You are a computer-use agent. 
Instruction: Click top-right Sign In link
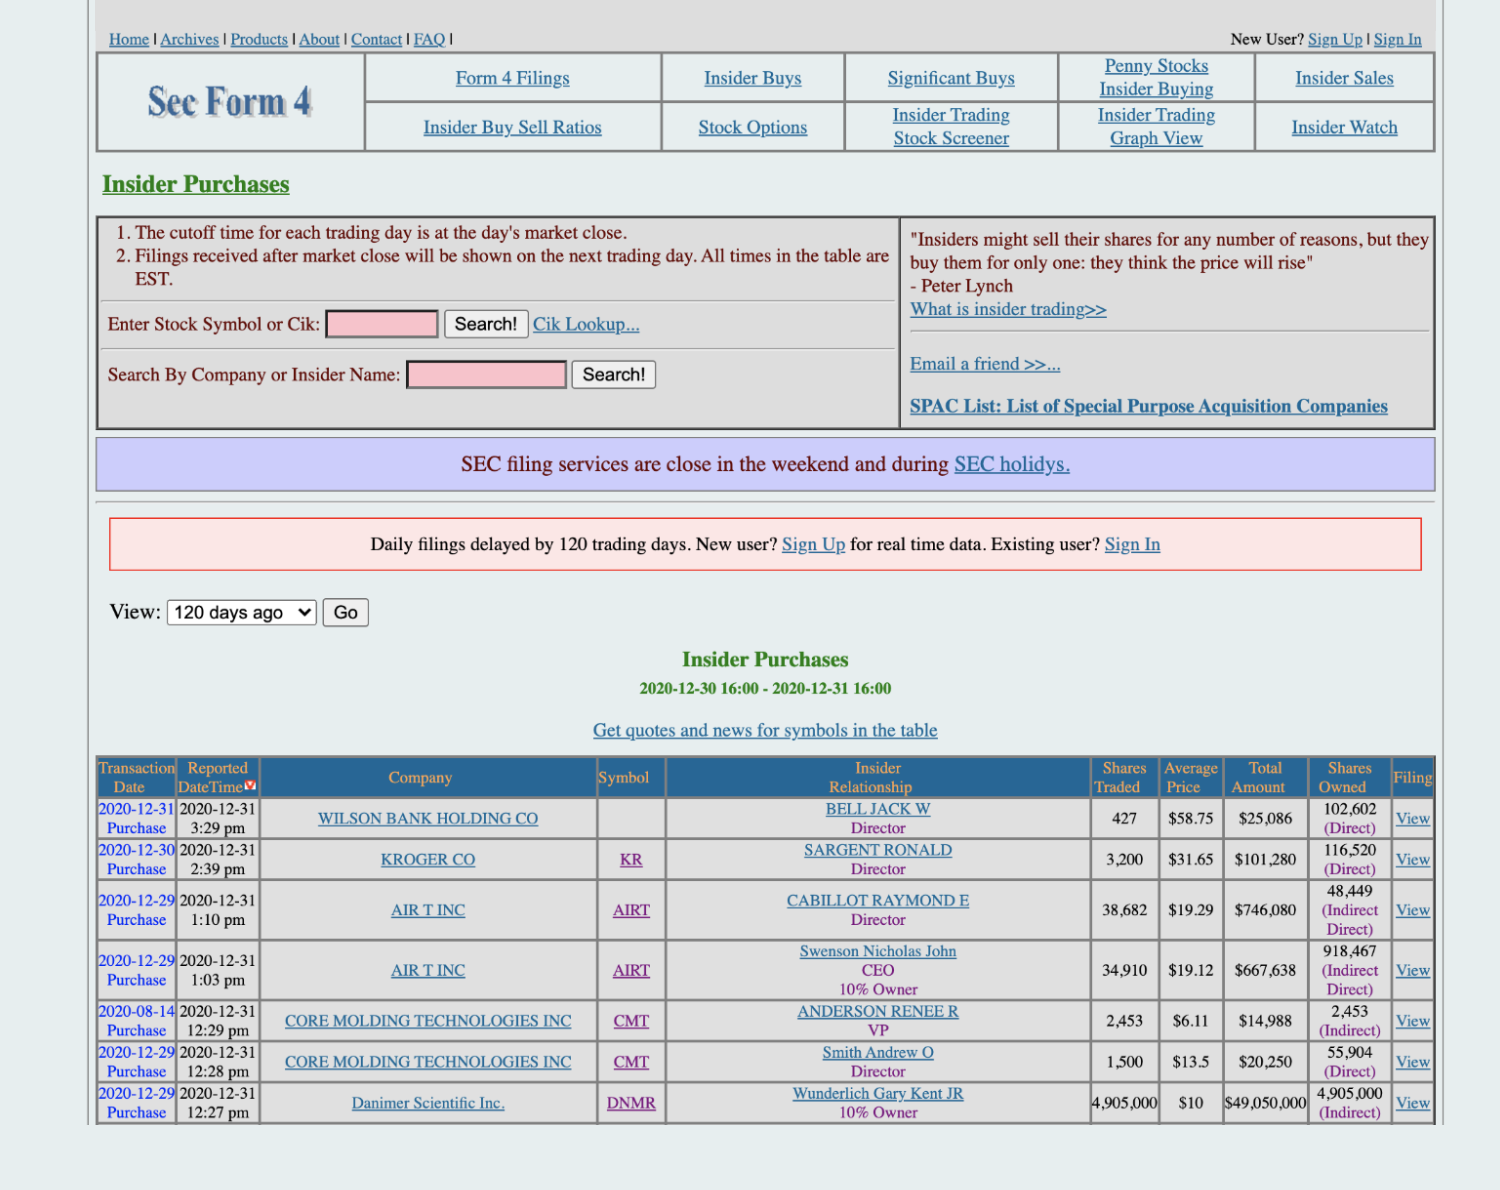coord(1397,39)
